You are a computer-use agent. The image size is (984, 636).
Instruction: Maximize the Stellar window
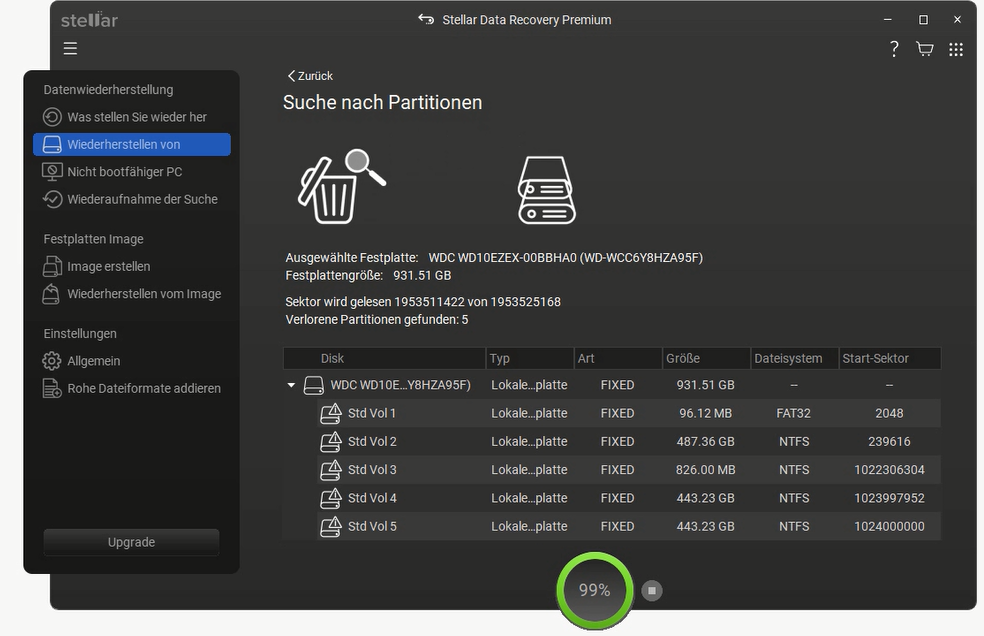923,19
